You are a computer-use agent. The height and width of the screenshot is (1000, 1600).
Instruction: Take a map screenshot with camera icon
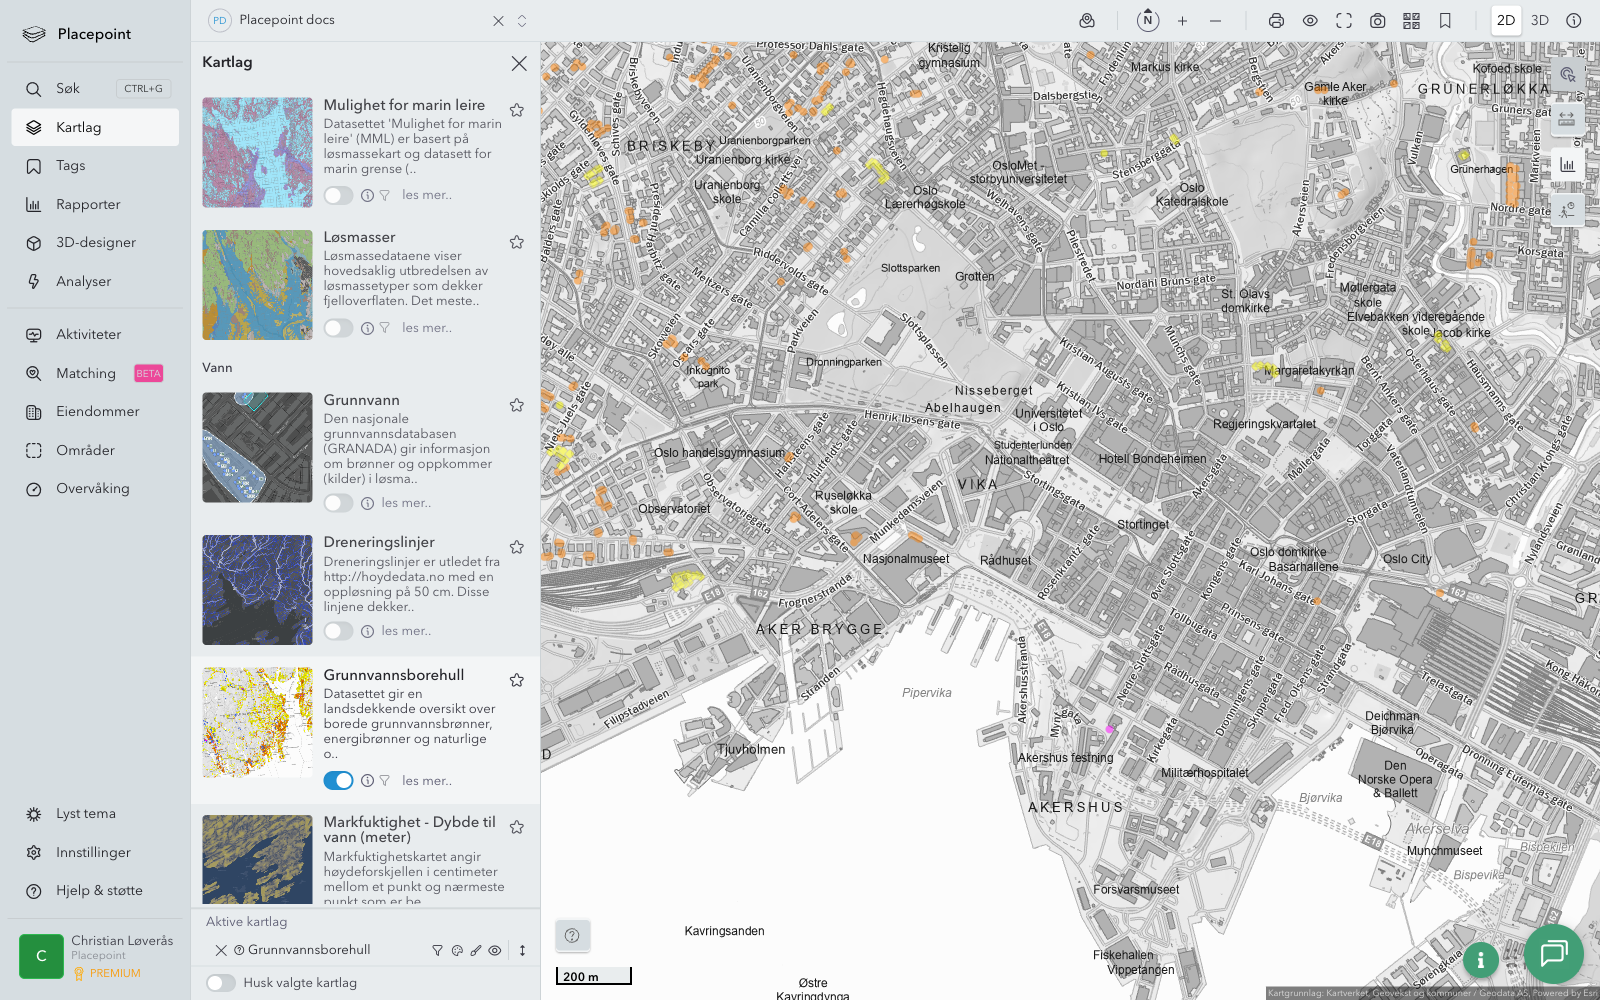tap(1377, 21)
